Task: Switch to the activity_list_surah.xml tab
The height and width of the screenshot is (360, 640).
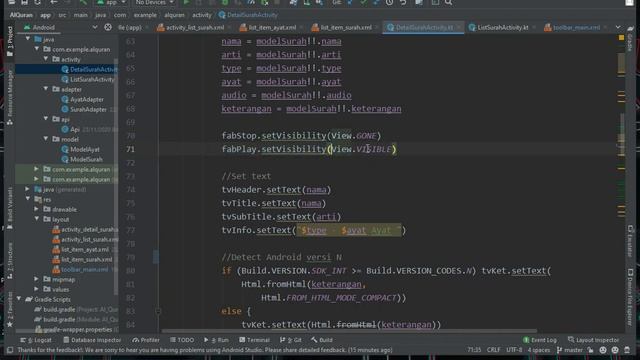Action: [191, 27]
